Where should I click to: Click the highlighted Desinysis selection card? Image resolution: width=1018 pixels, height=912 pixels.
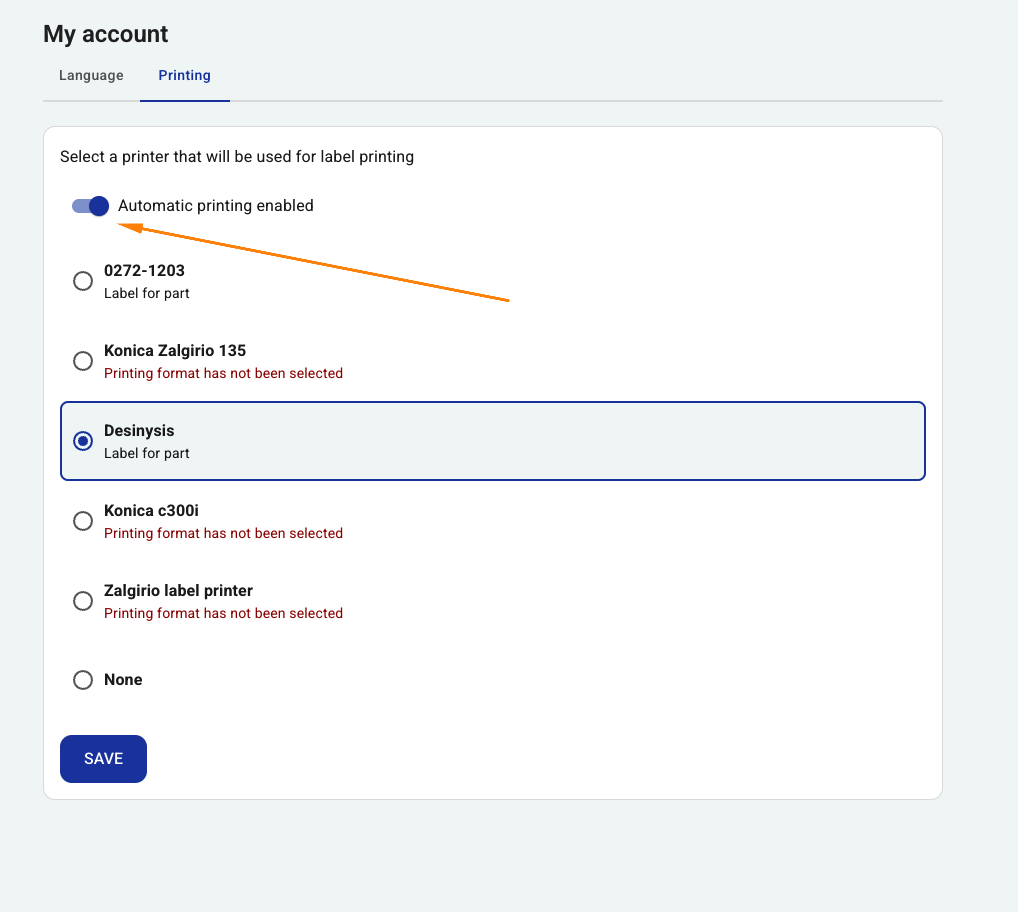[493, 441]
